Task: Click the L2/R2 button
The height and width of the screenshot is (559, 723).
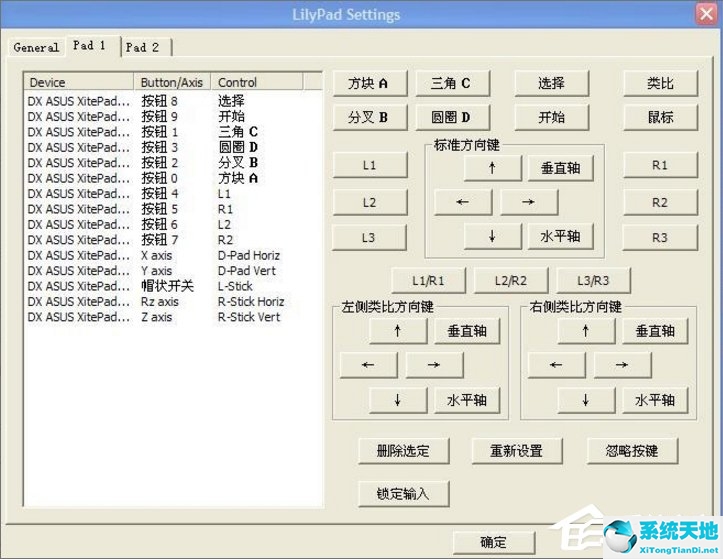Action: [511, 280]
